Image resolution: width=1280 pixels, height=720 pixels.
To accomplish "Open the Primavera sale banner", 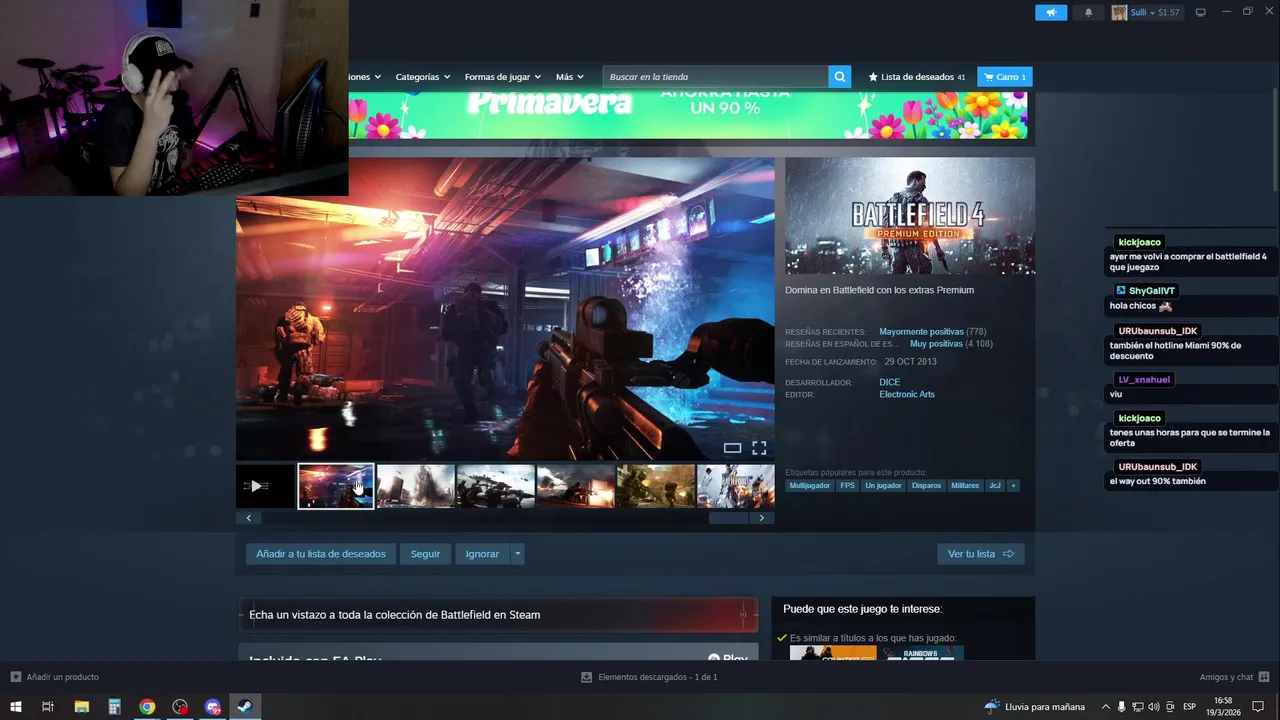I will point(688,115).
